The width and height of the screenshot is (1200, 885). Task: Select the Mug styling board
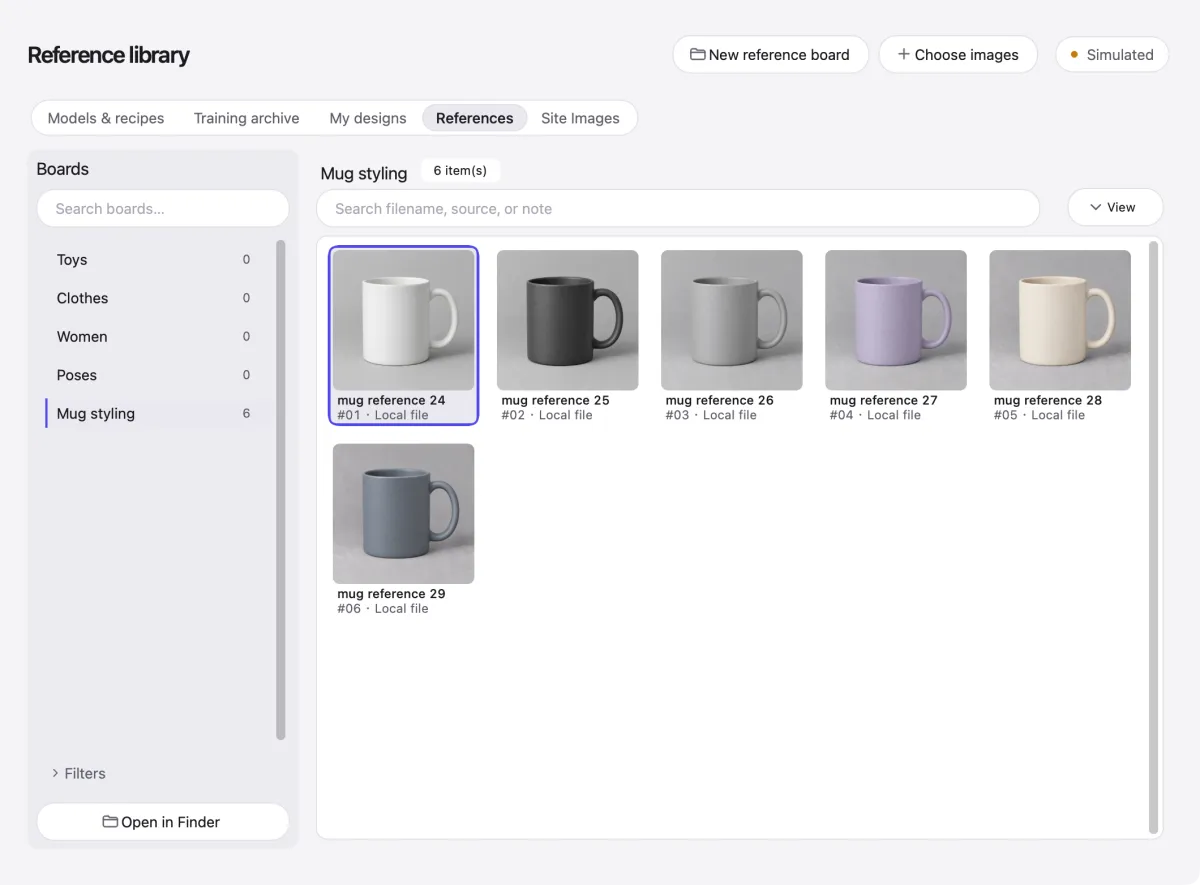[x=158, y=414]
